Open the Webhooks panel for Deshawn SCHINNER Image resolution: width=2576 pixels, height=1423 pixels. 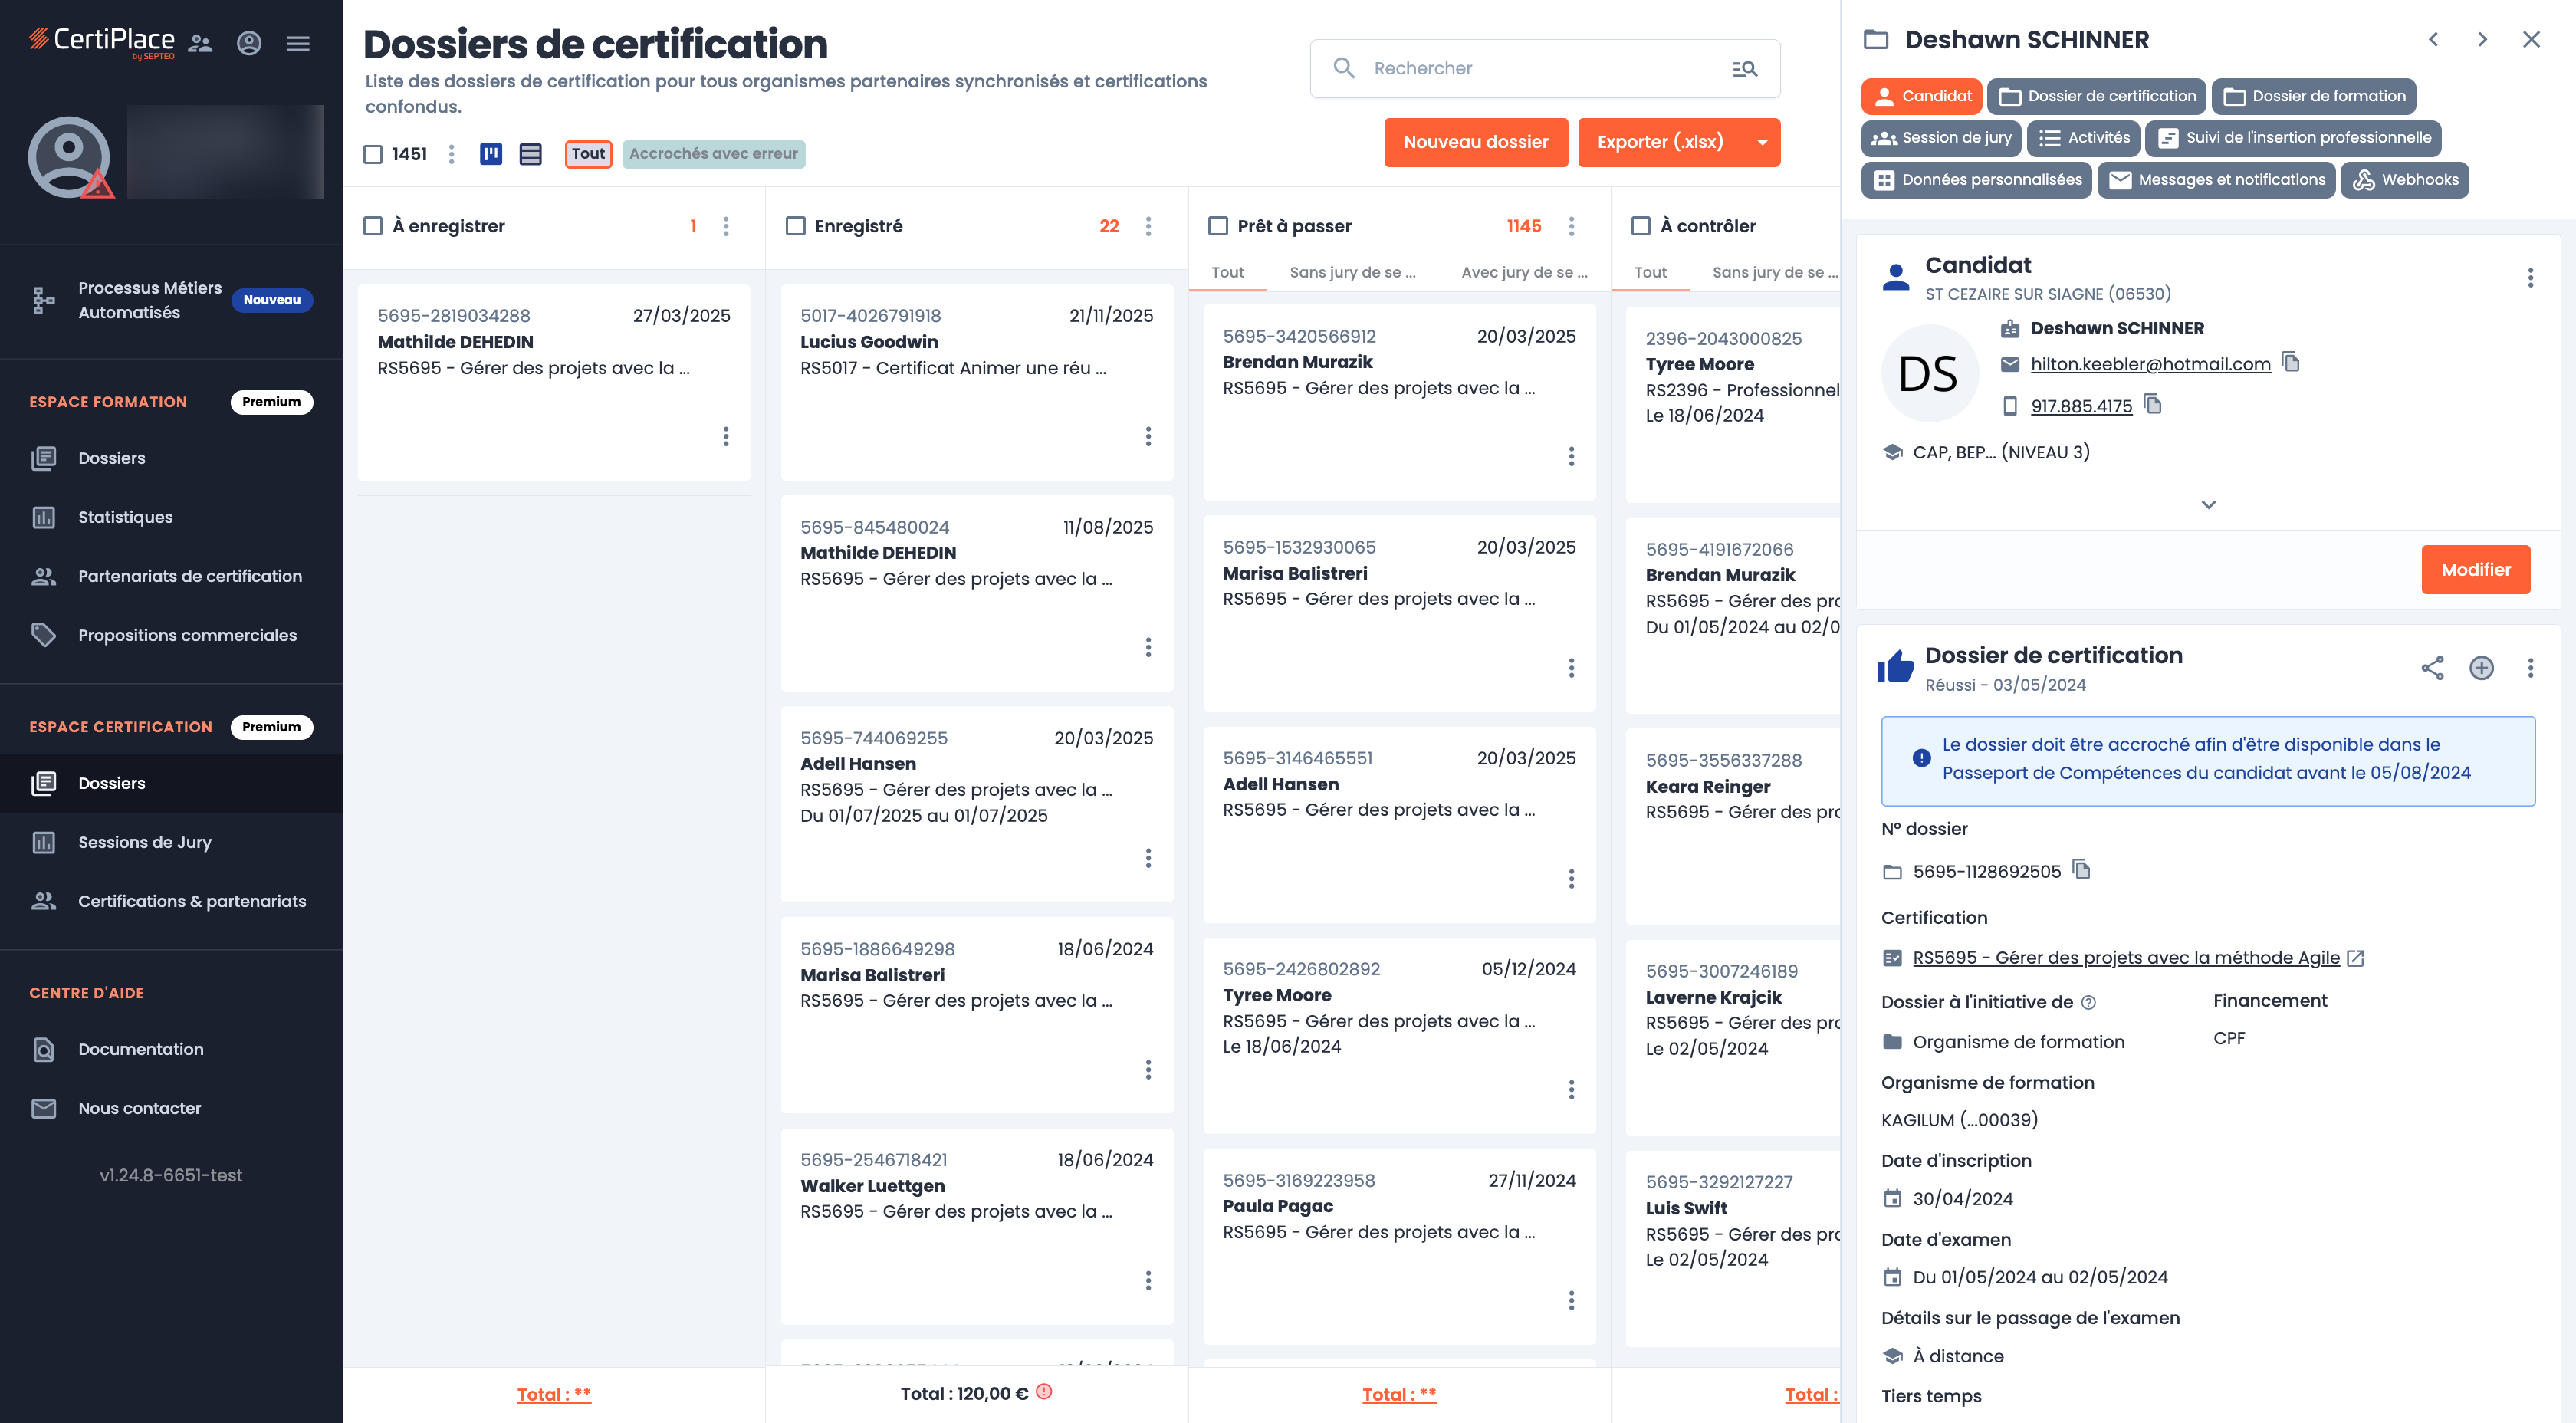[x=2404, y=179]
